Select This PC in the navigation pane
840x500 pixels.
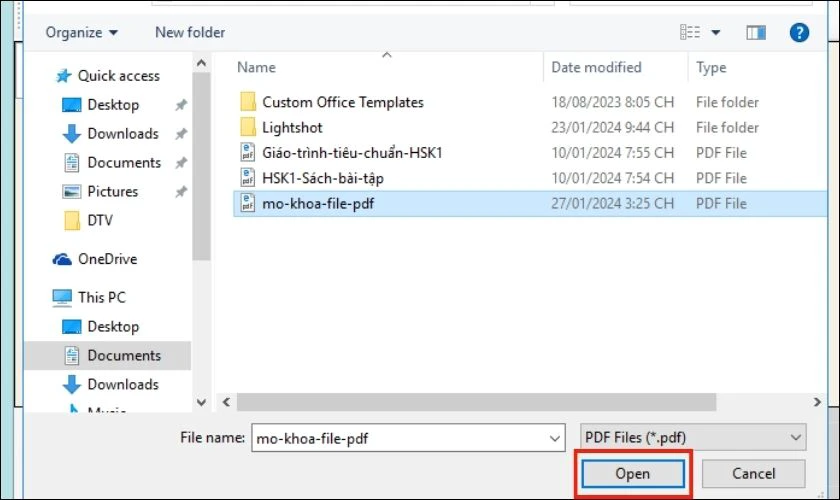pyautogui.click(x=102, y=297)
